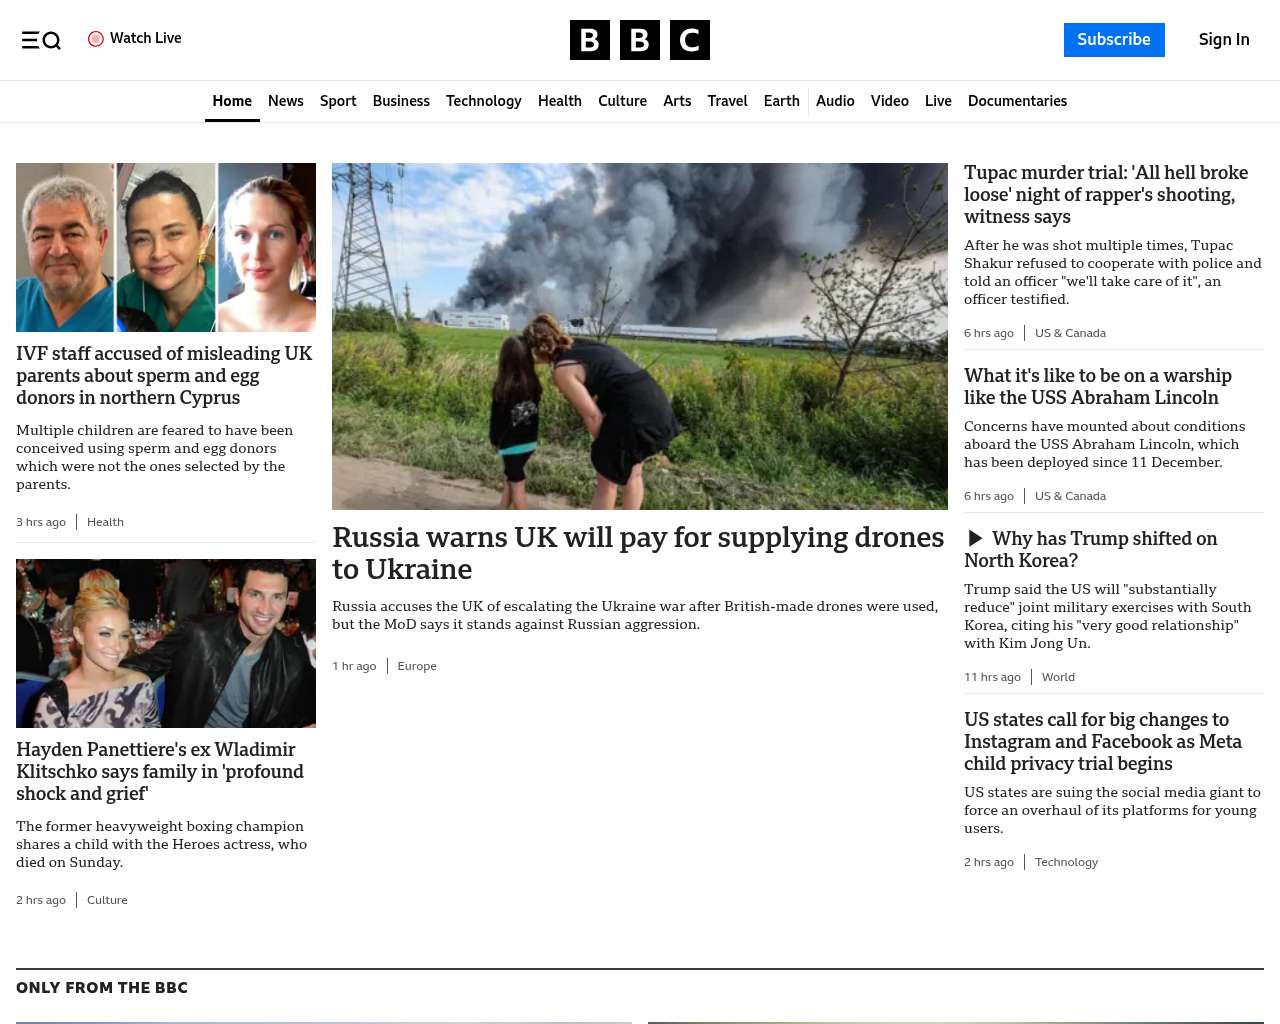Image resolution: width=1280 pixels, height=1024 pixels.
Task: Click the ONLY FROM THE BBC heading
Action: 102,988
